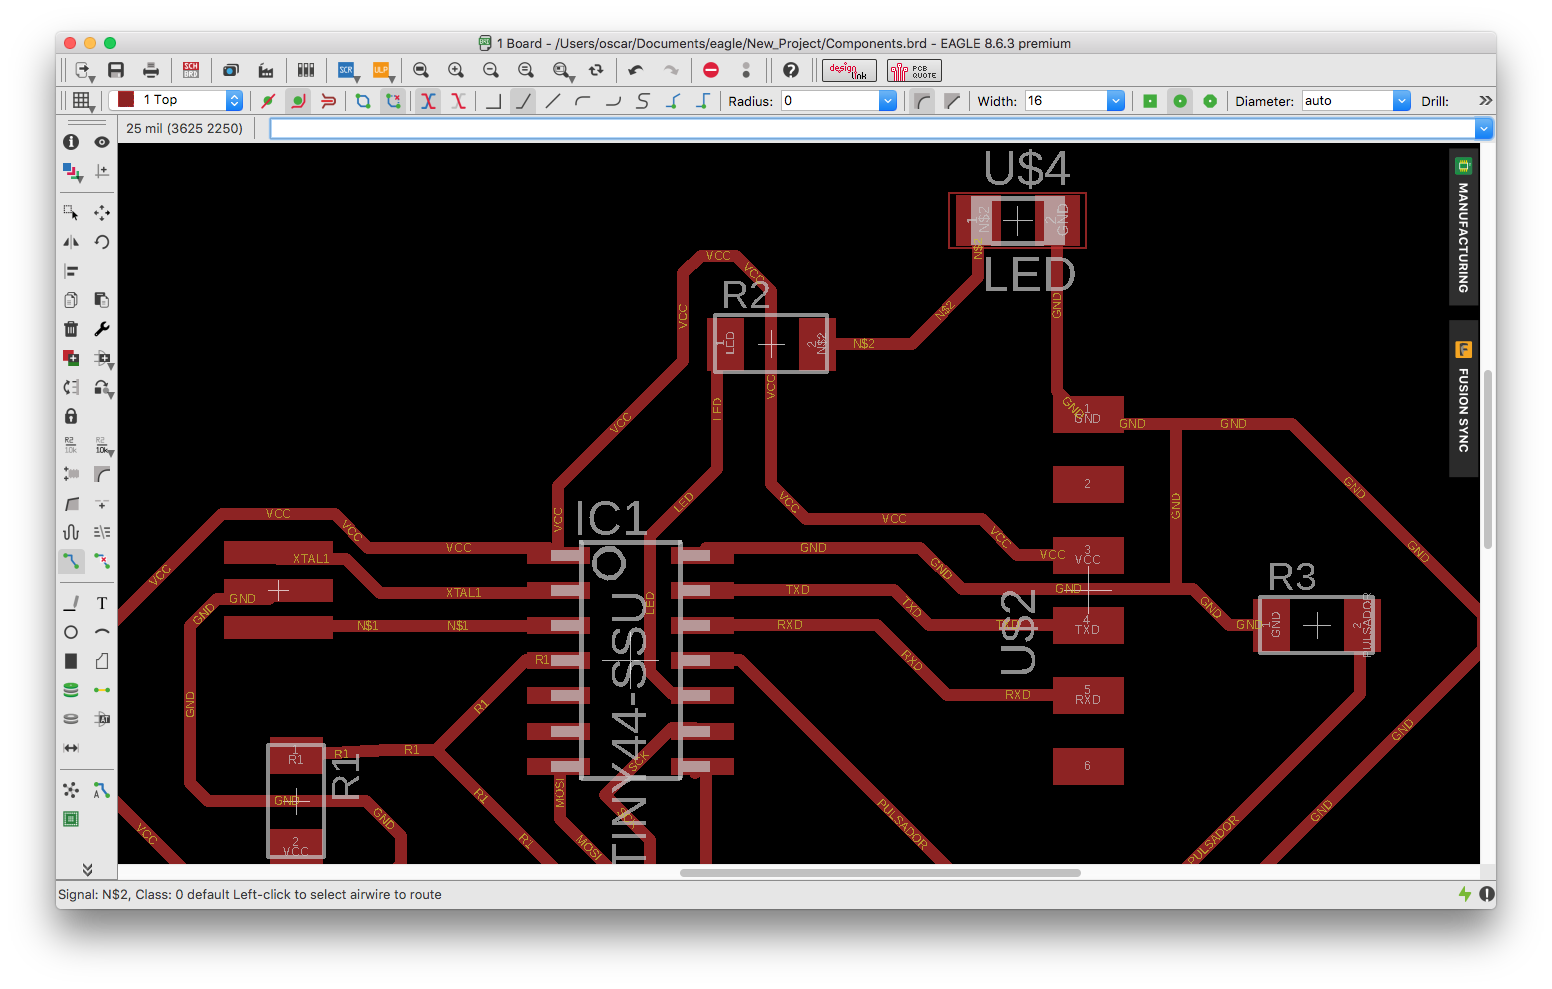1552x989 pixels.
Task: Select the Ripup tool icon
Action: coord(101,561)
